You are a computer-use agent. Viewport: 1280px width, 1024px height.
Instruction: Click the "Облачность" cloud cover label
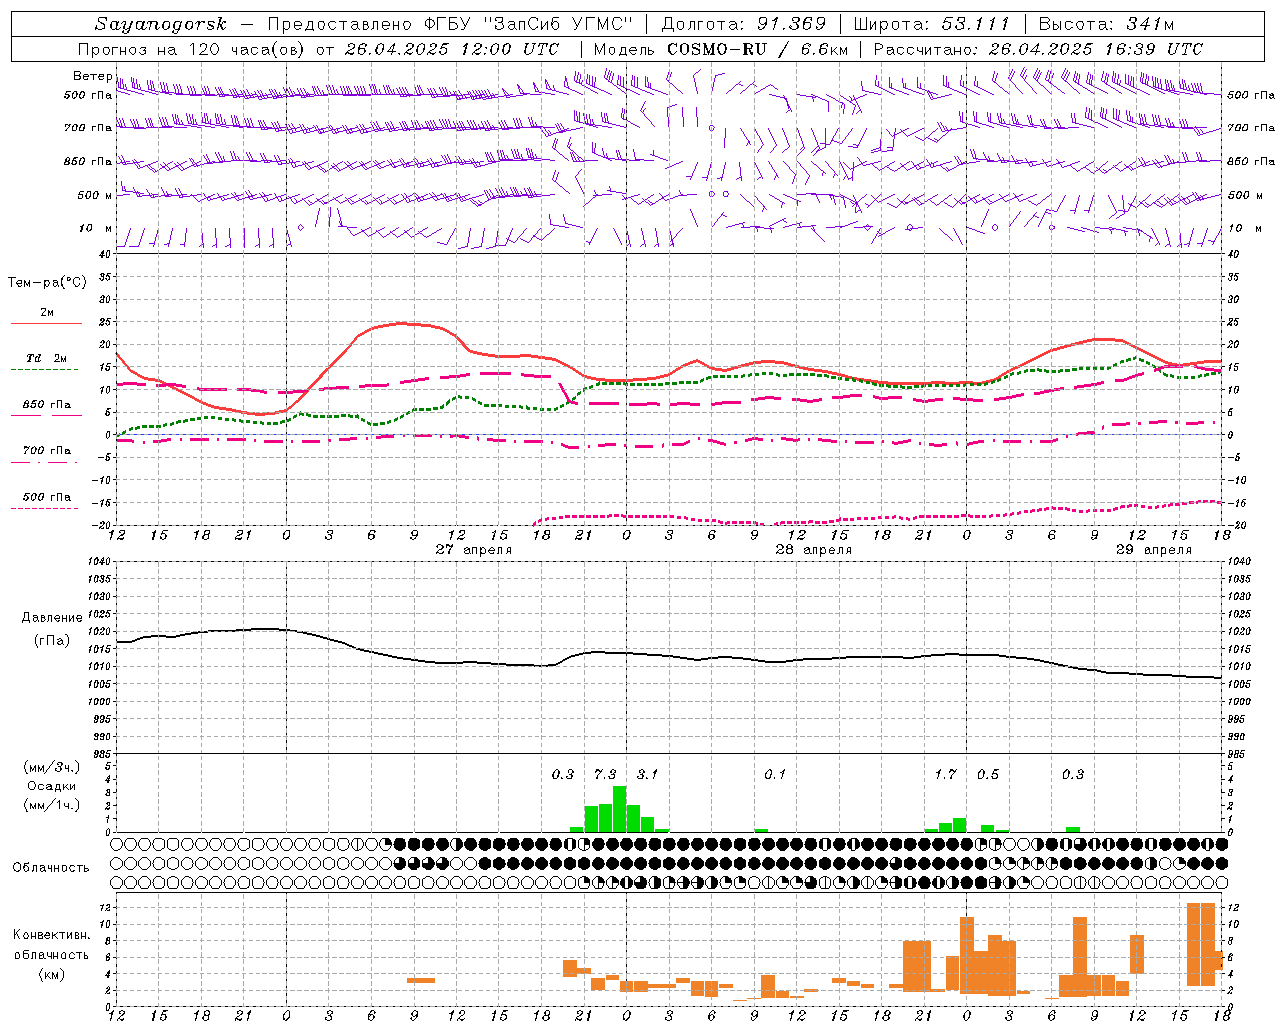tap(51, 867)
